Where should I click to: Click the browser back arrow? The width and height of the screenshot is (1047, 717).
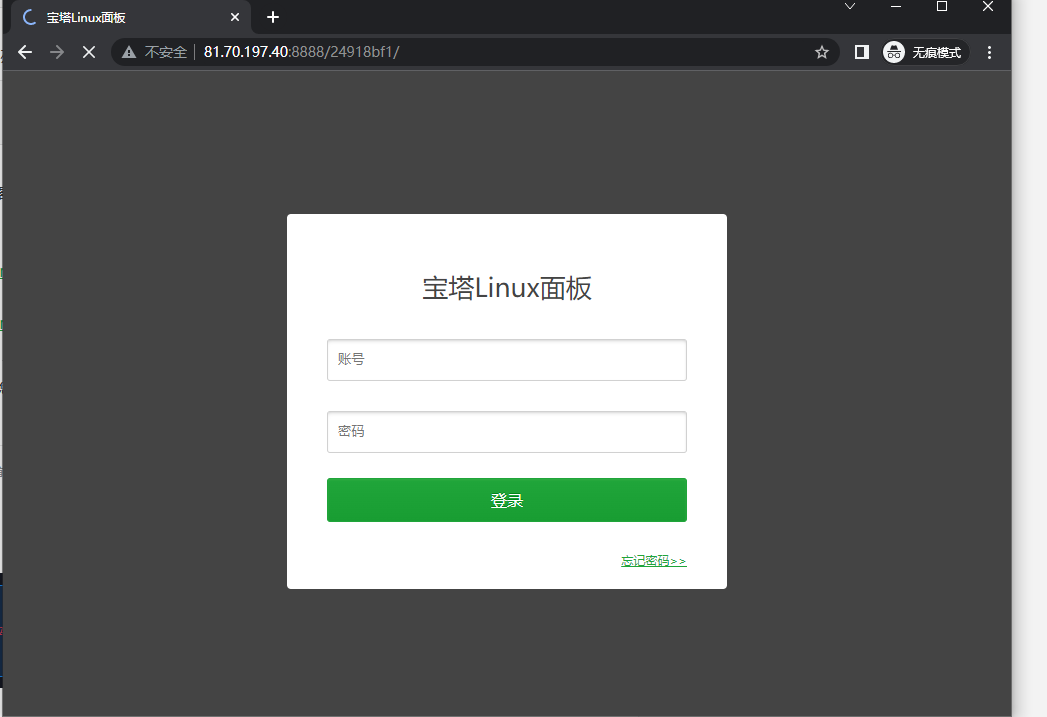(25, 52)
